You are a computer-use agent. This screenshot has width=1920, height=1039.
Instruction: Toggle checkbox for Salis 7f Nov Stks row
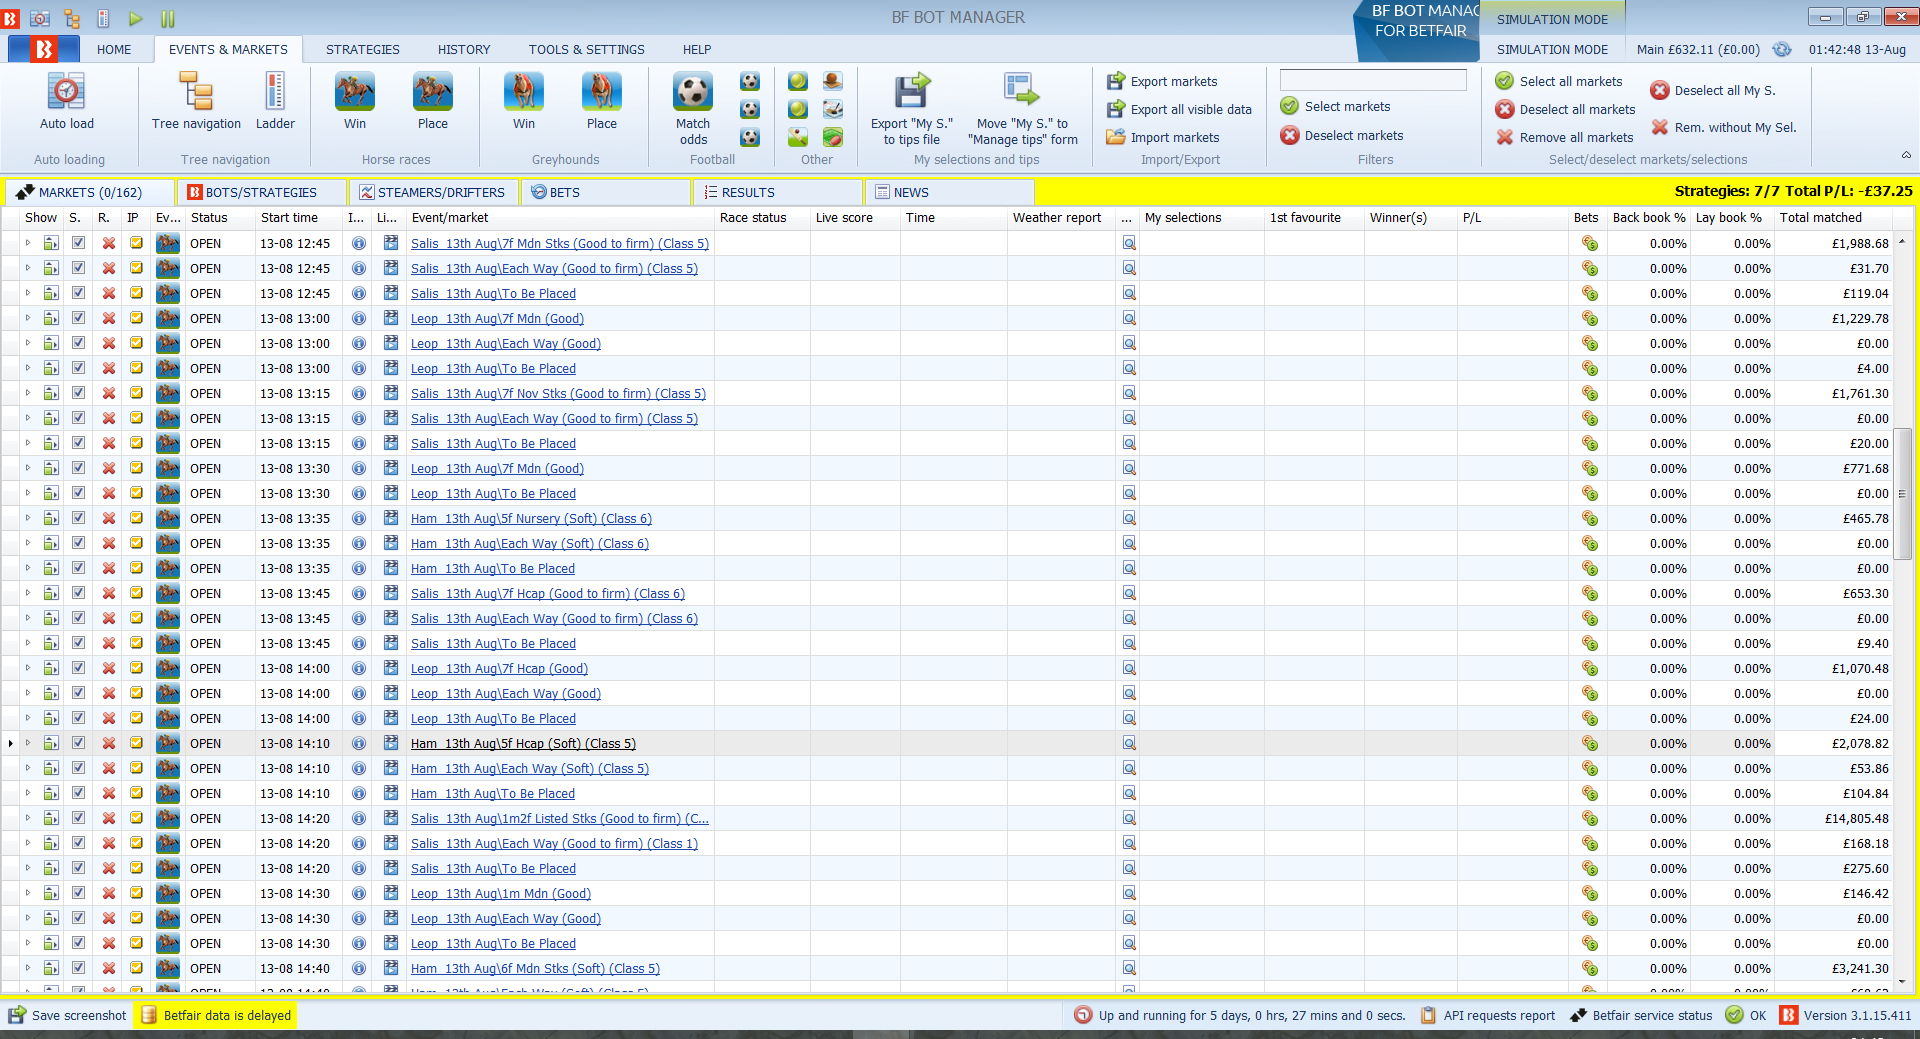click(x=78, y=393)
